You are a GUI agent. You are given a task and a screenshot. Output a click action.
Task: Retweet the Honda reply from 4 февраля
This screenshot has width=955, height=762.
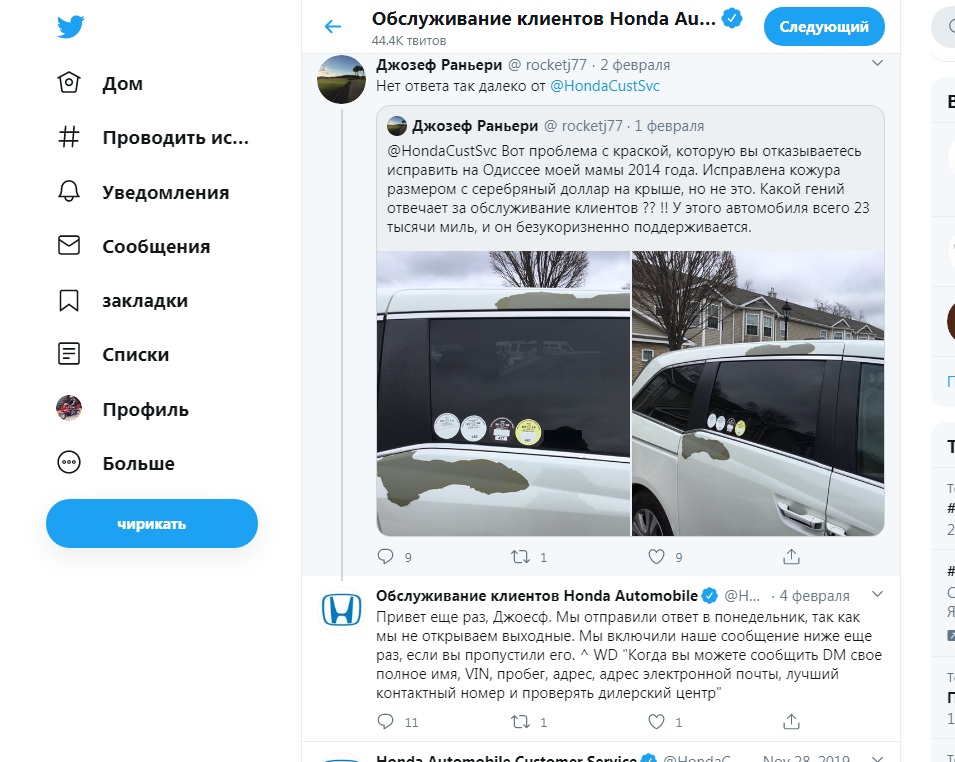coord(520,722)
